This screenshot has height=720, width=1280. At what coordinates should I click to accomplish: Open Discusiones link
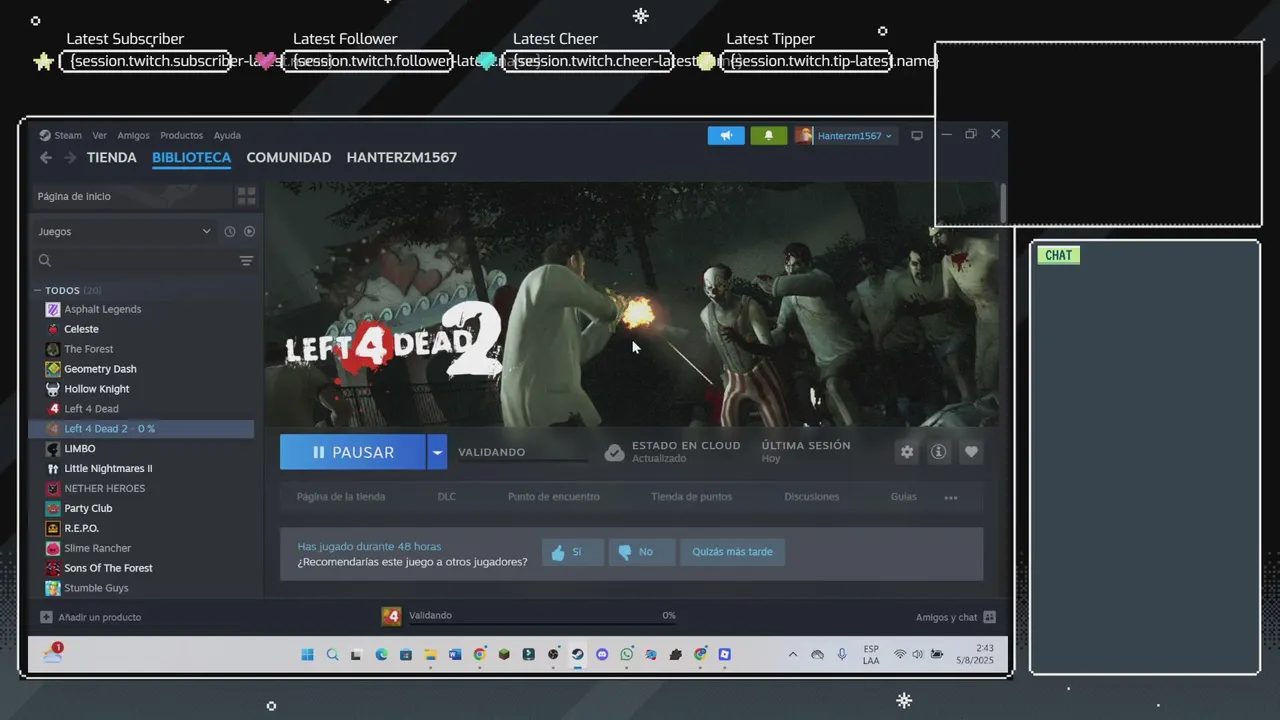click(811, 497)
